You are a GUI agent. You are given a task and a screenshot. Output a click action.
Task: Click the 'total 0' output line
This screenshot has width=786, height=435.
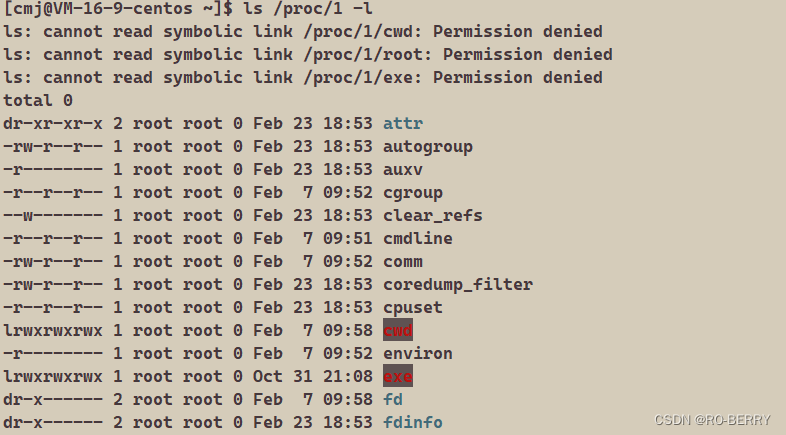coord(38,101)
